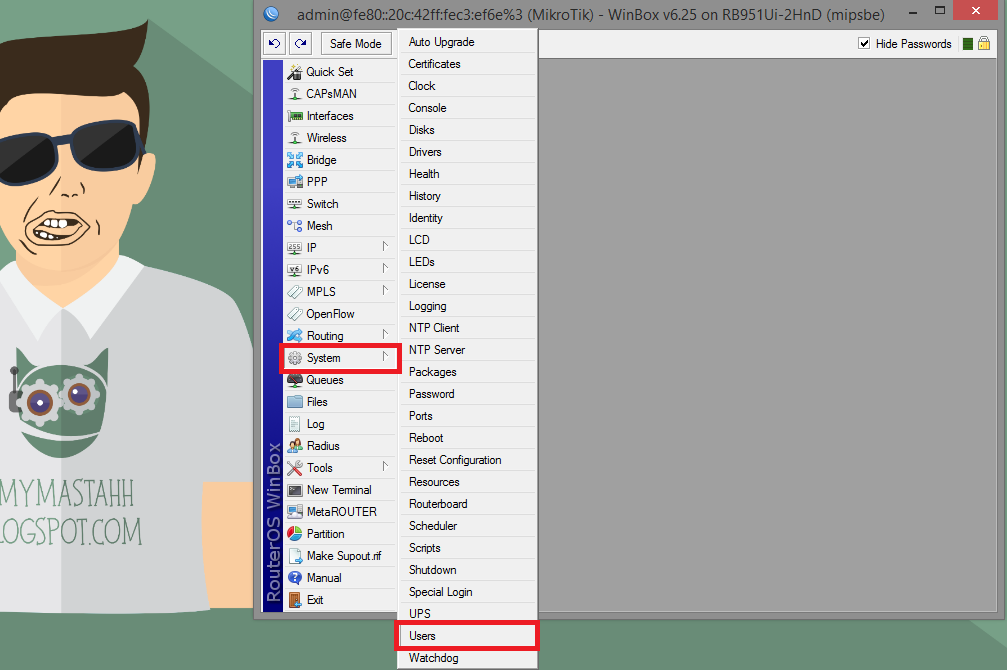Select Password in System submenu
This screenshot has width=1007, height=670.
pos(468,394)
